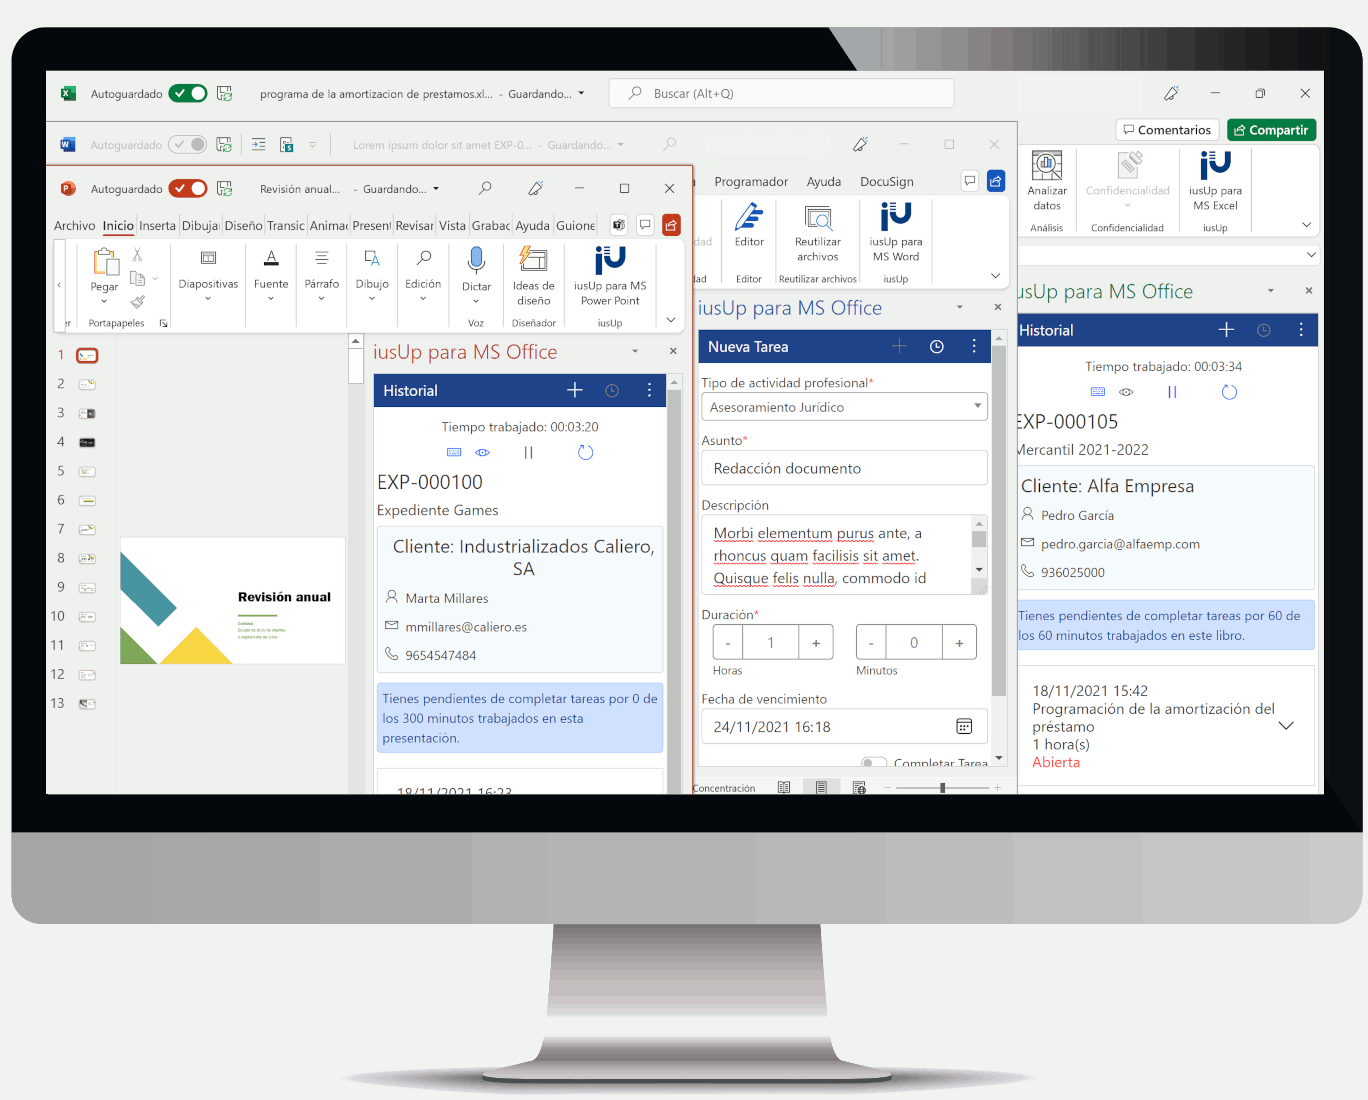The height and width of the screenshot is (1100, 1368).
Task: Reset the timer in PowerPoint iusUp panel
Action: [586, 453]
